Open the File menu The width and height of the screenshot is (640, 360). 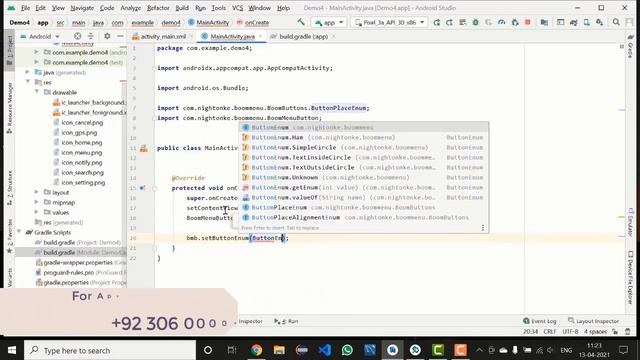click(25, 8)
